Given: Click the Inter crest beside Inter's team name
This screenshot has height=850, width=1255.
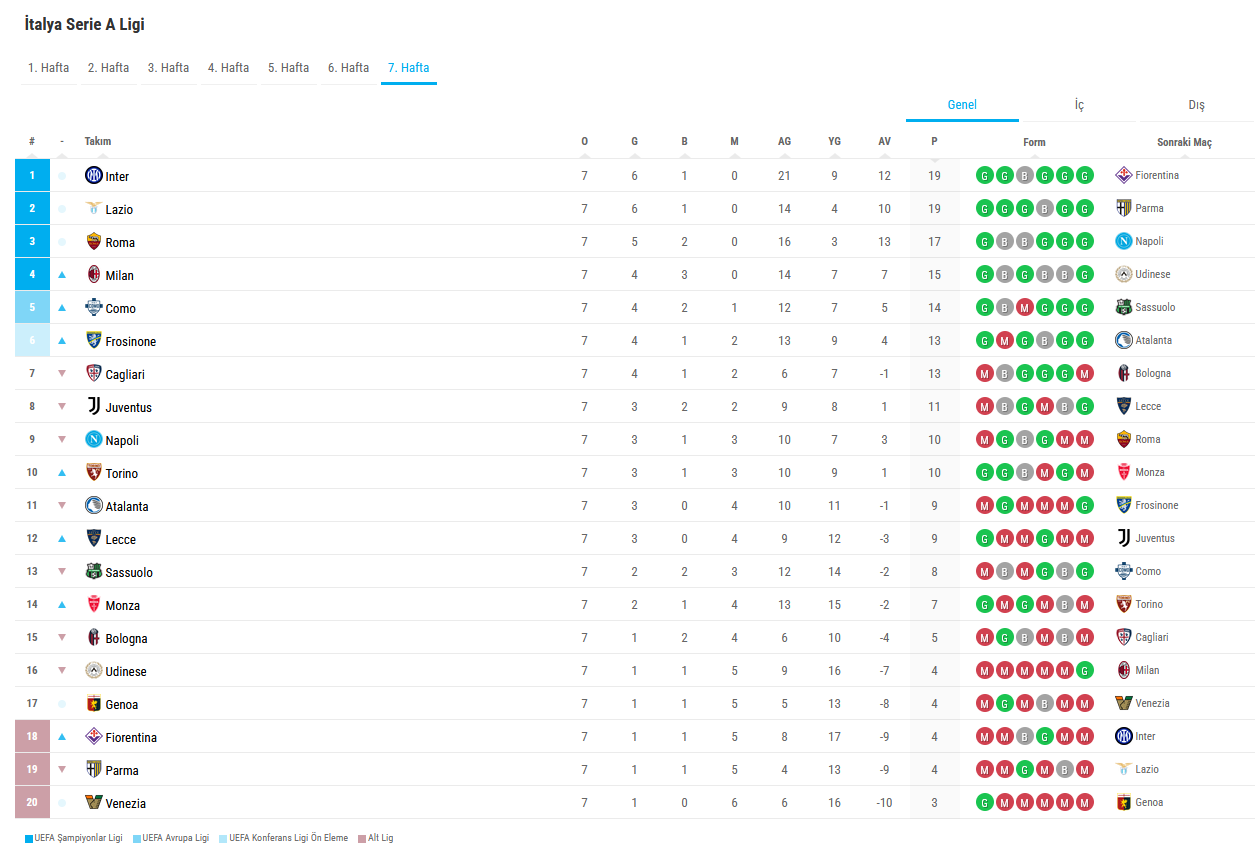Looking at the screenshot, I should pyautogui.click(x=94, y=176).
